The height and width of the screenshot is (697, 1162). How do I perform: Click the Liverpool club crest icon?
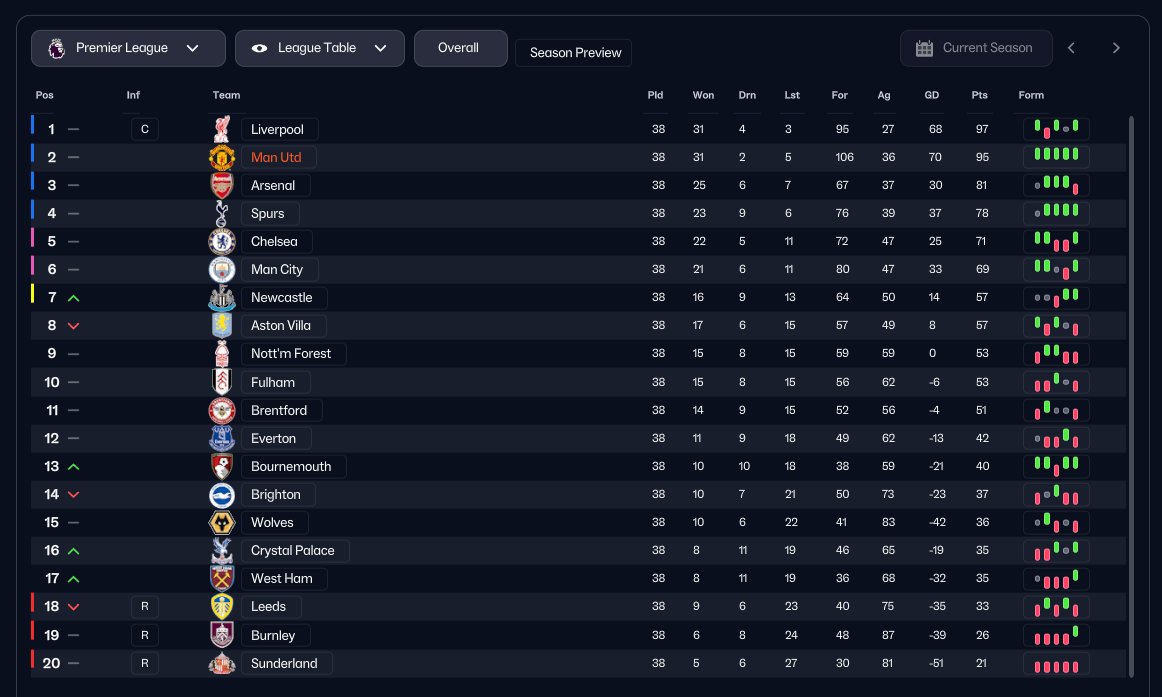tap(222, 129)
